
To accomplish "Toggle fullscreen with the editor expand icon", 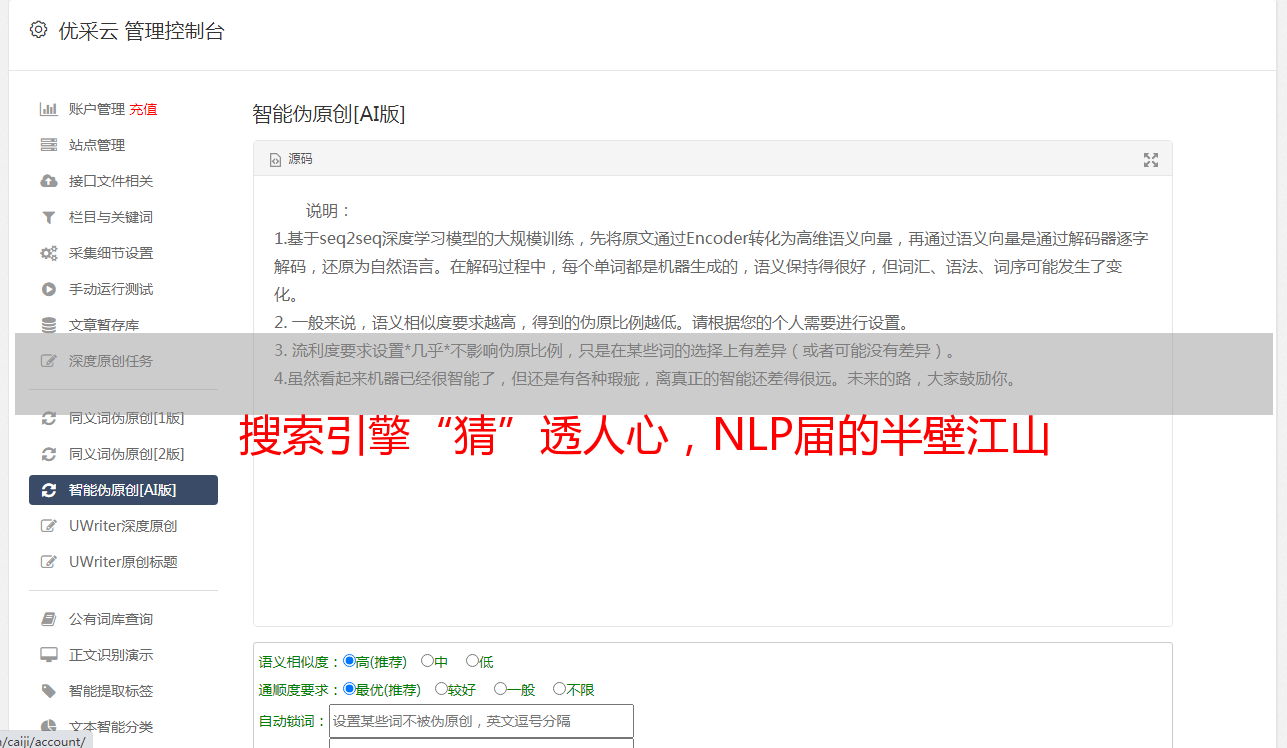I will (1151, 160).
